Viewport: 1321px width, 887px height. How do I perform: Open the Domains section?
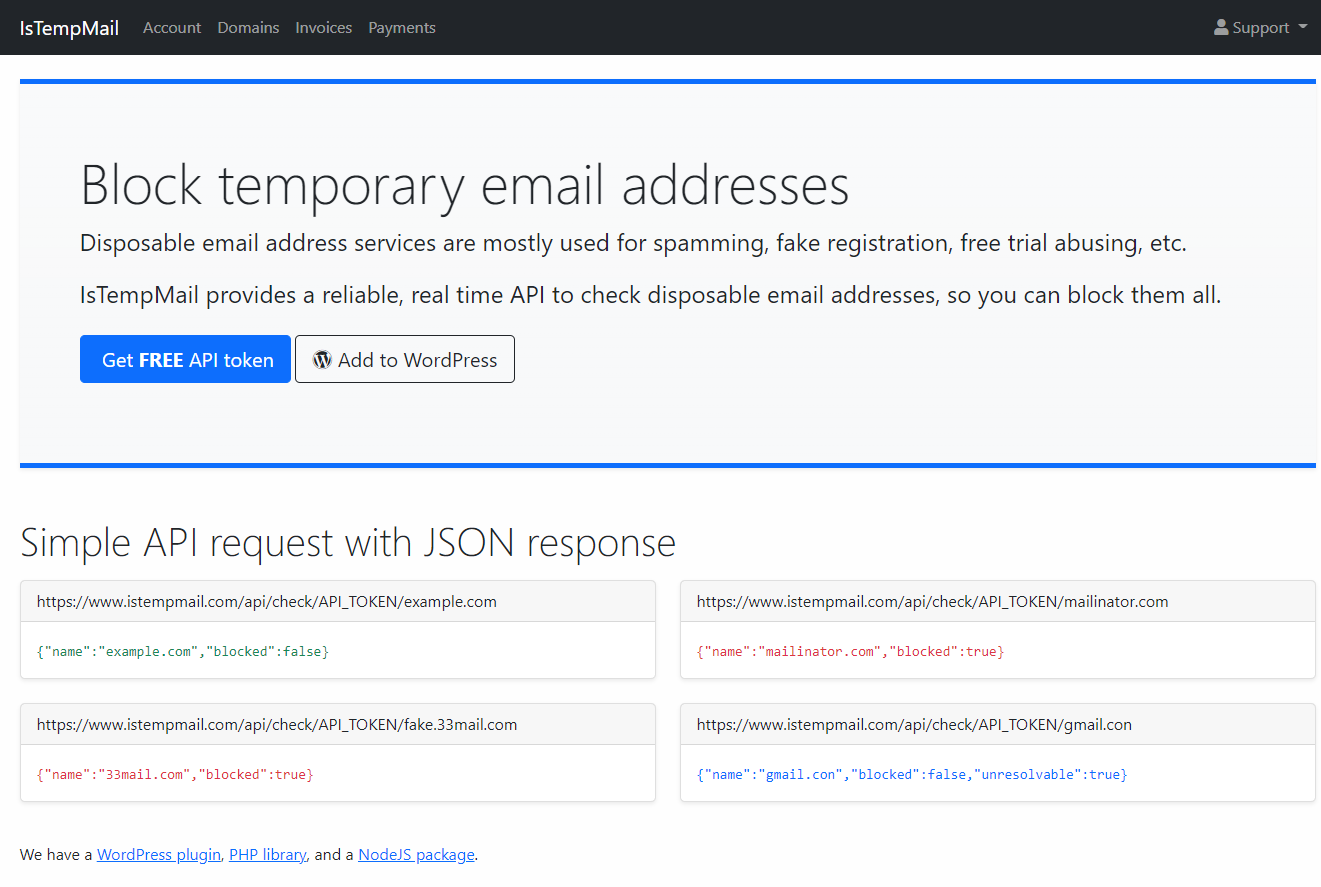tap(247, 28)
